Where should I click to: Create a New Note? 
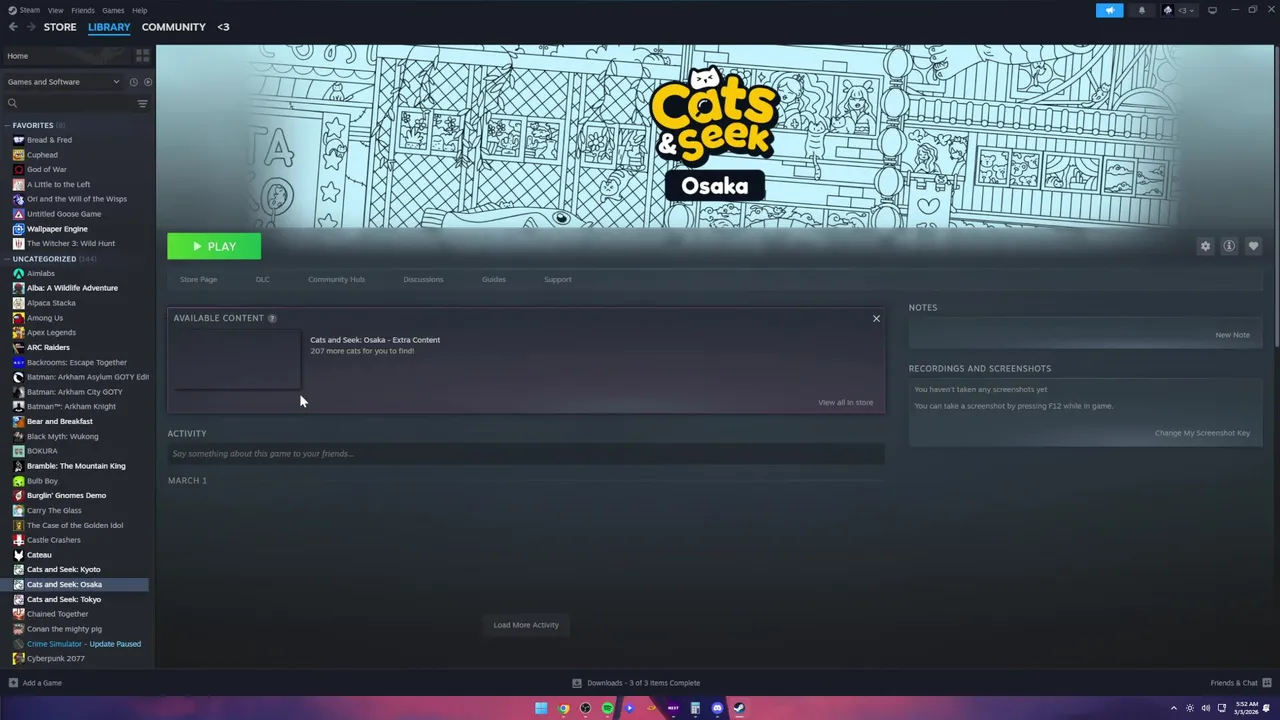click(x=1232, y=335)
